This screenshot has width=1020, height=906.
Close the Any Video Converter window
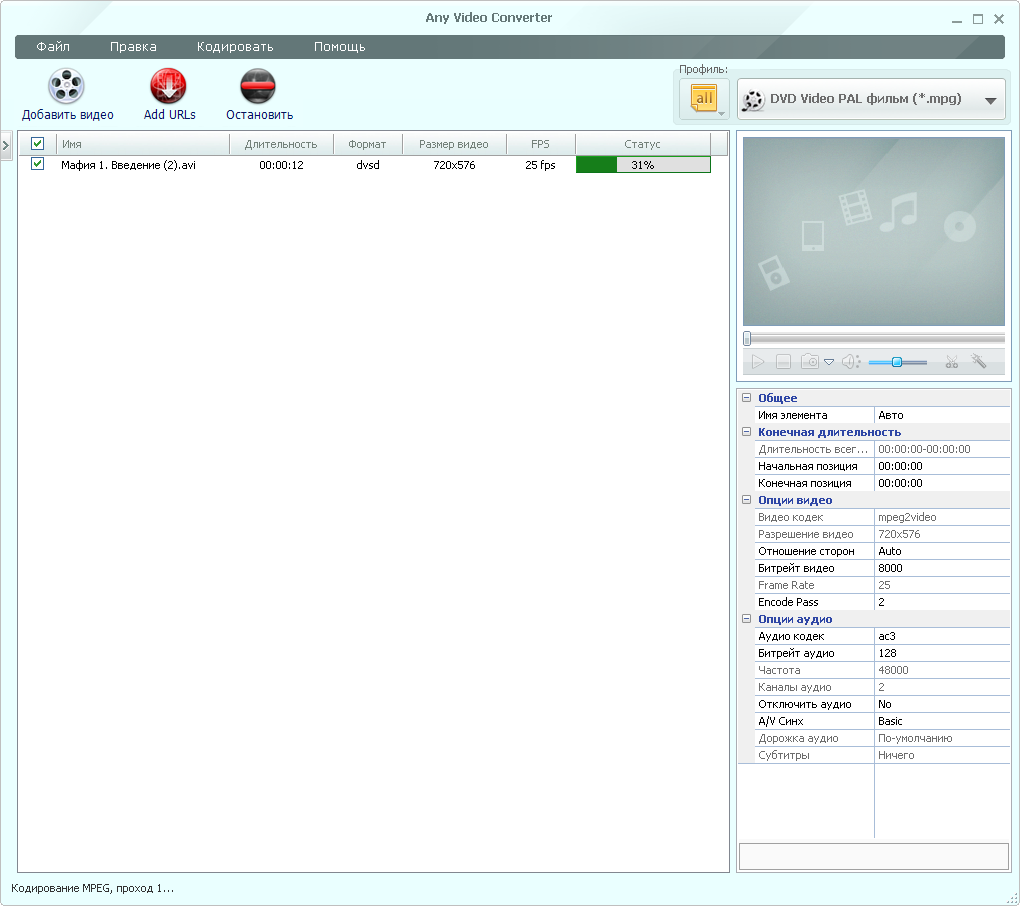[x=999, y=20]
